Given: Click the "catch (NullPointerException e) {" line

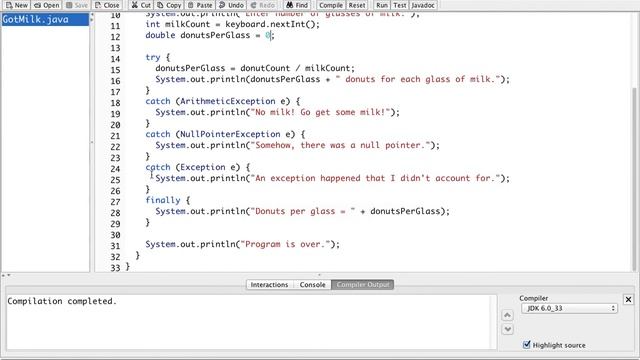Looking at the screenshot, I should 225,134.
